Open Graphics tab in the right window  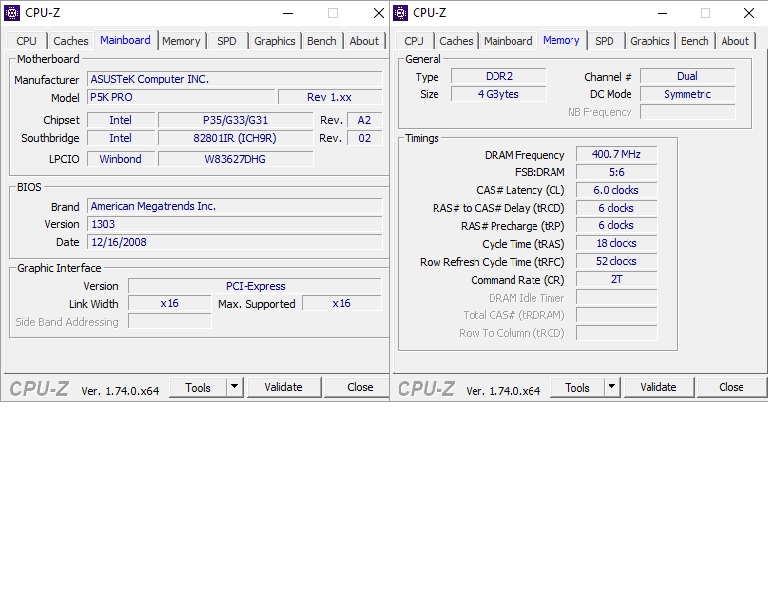click(x=650, y=41)
